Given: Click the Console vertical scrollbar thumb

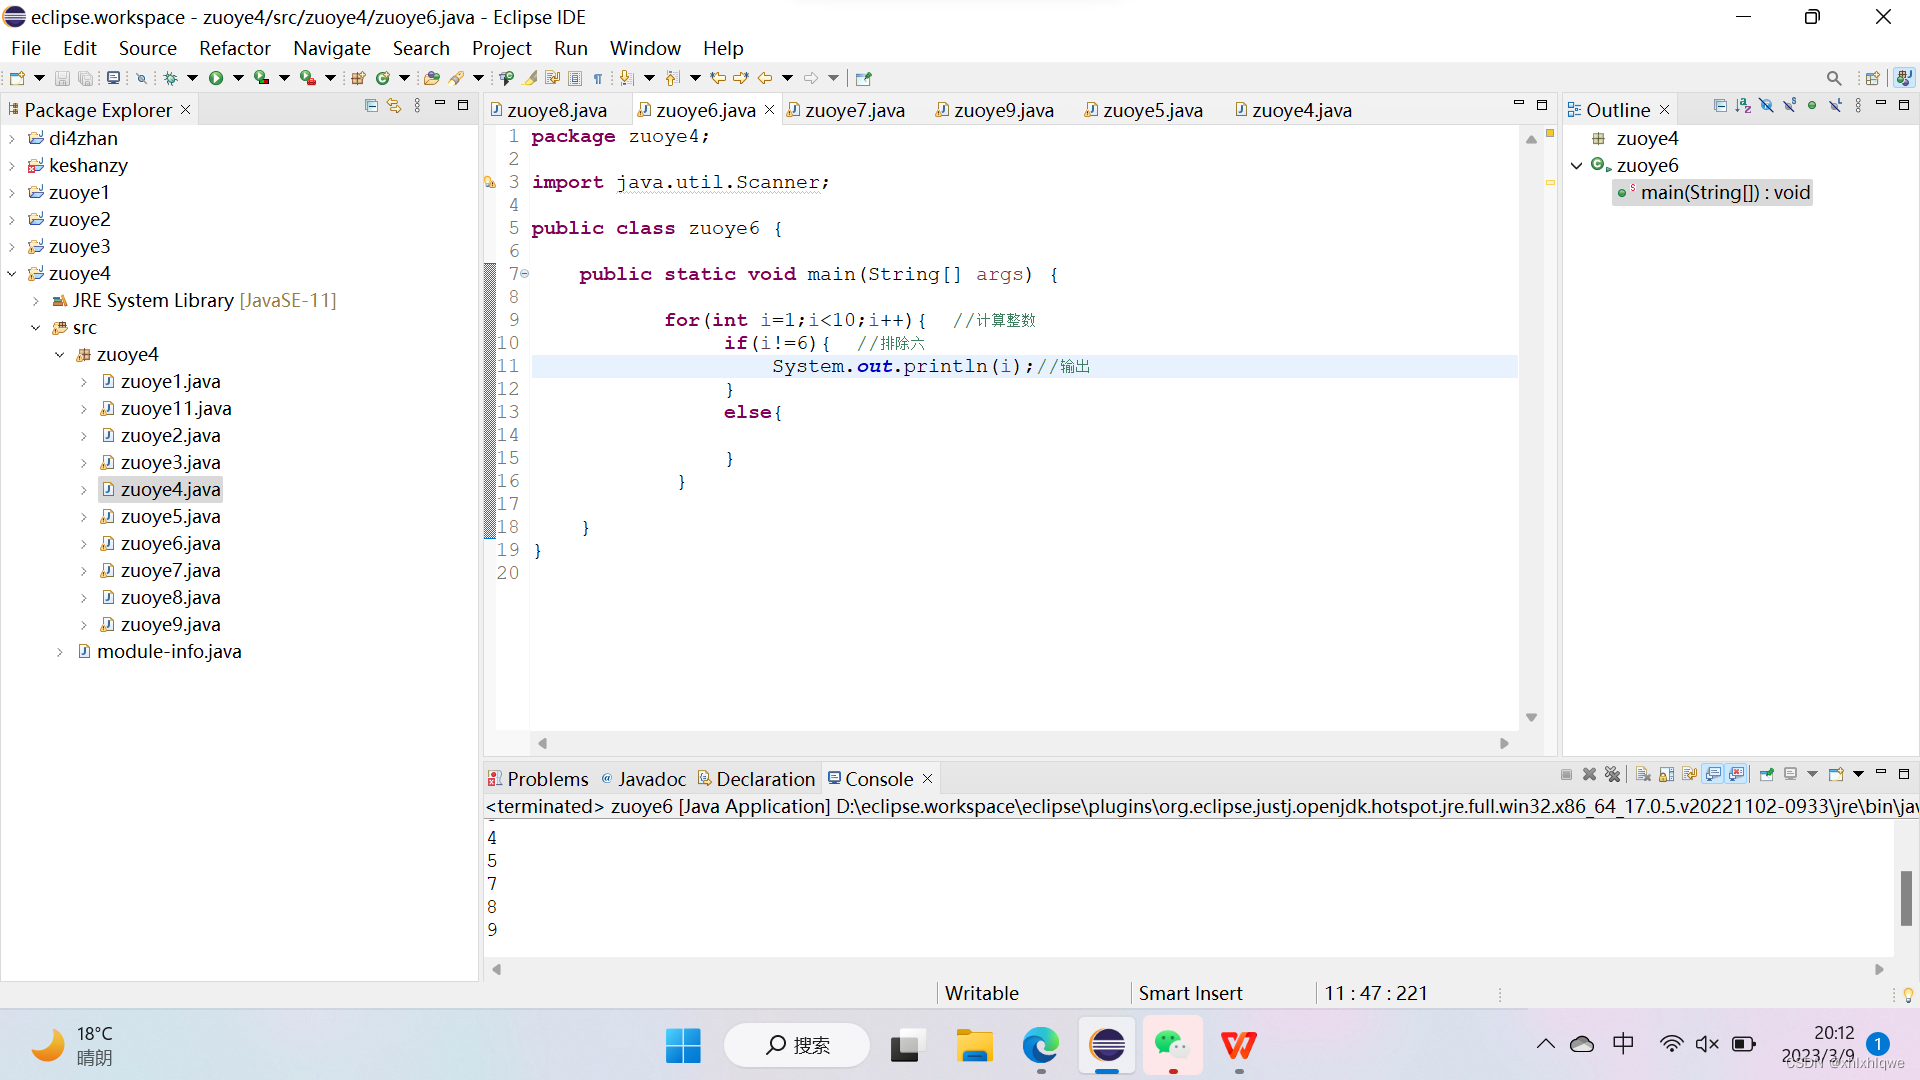Looking at the screenshot, I should click(1906, 897).
